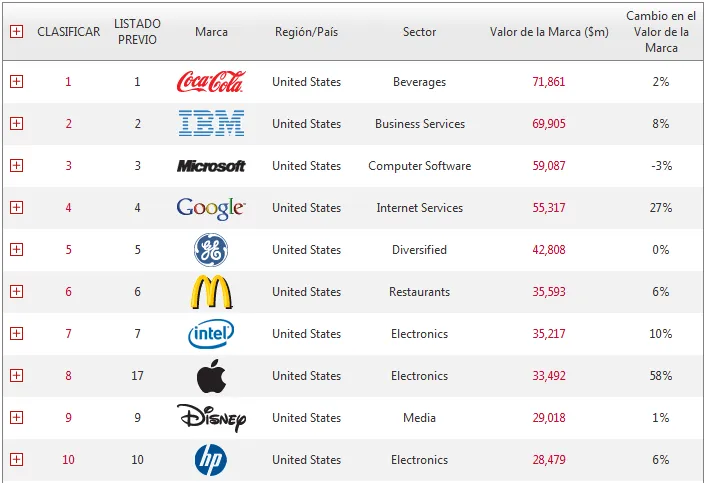
Task: Expand the Google row plus icon
Action: (x=16, y=208)
